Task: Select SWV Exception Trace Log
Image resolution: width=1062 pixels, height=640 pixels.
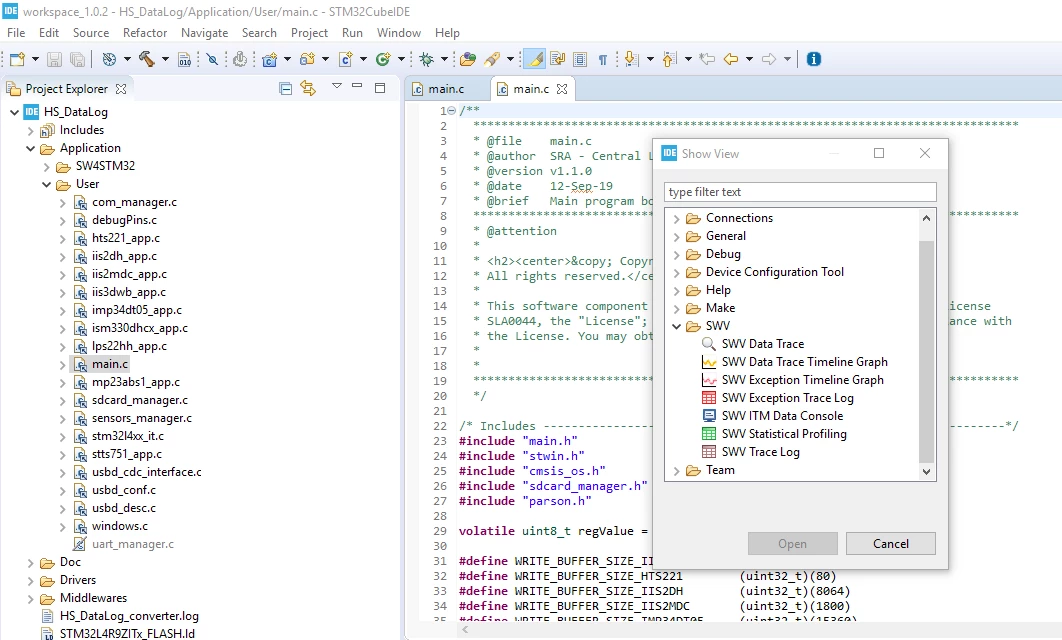Action: coord(788,398)
